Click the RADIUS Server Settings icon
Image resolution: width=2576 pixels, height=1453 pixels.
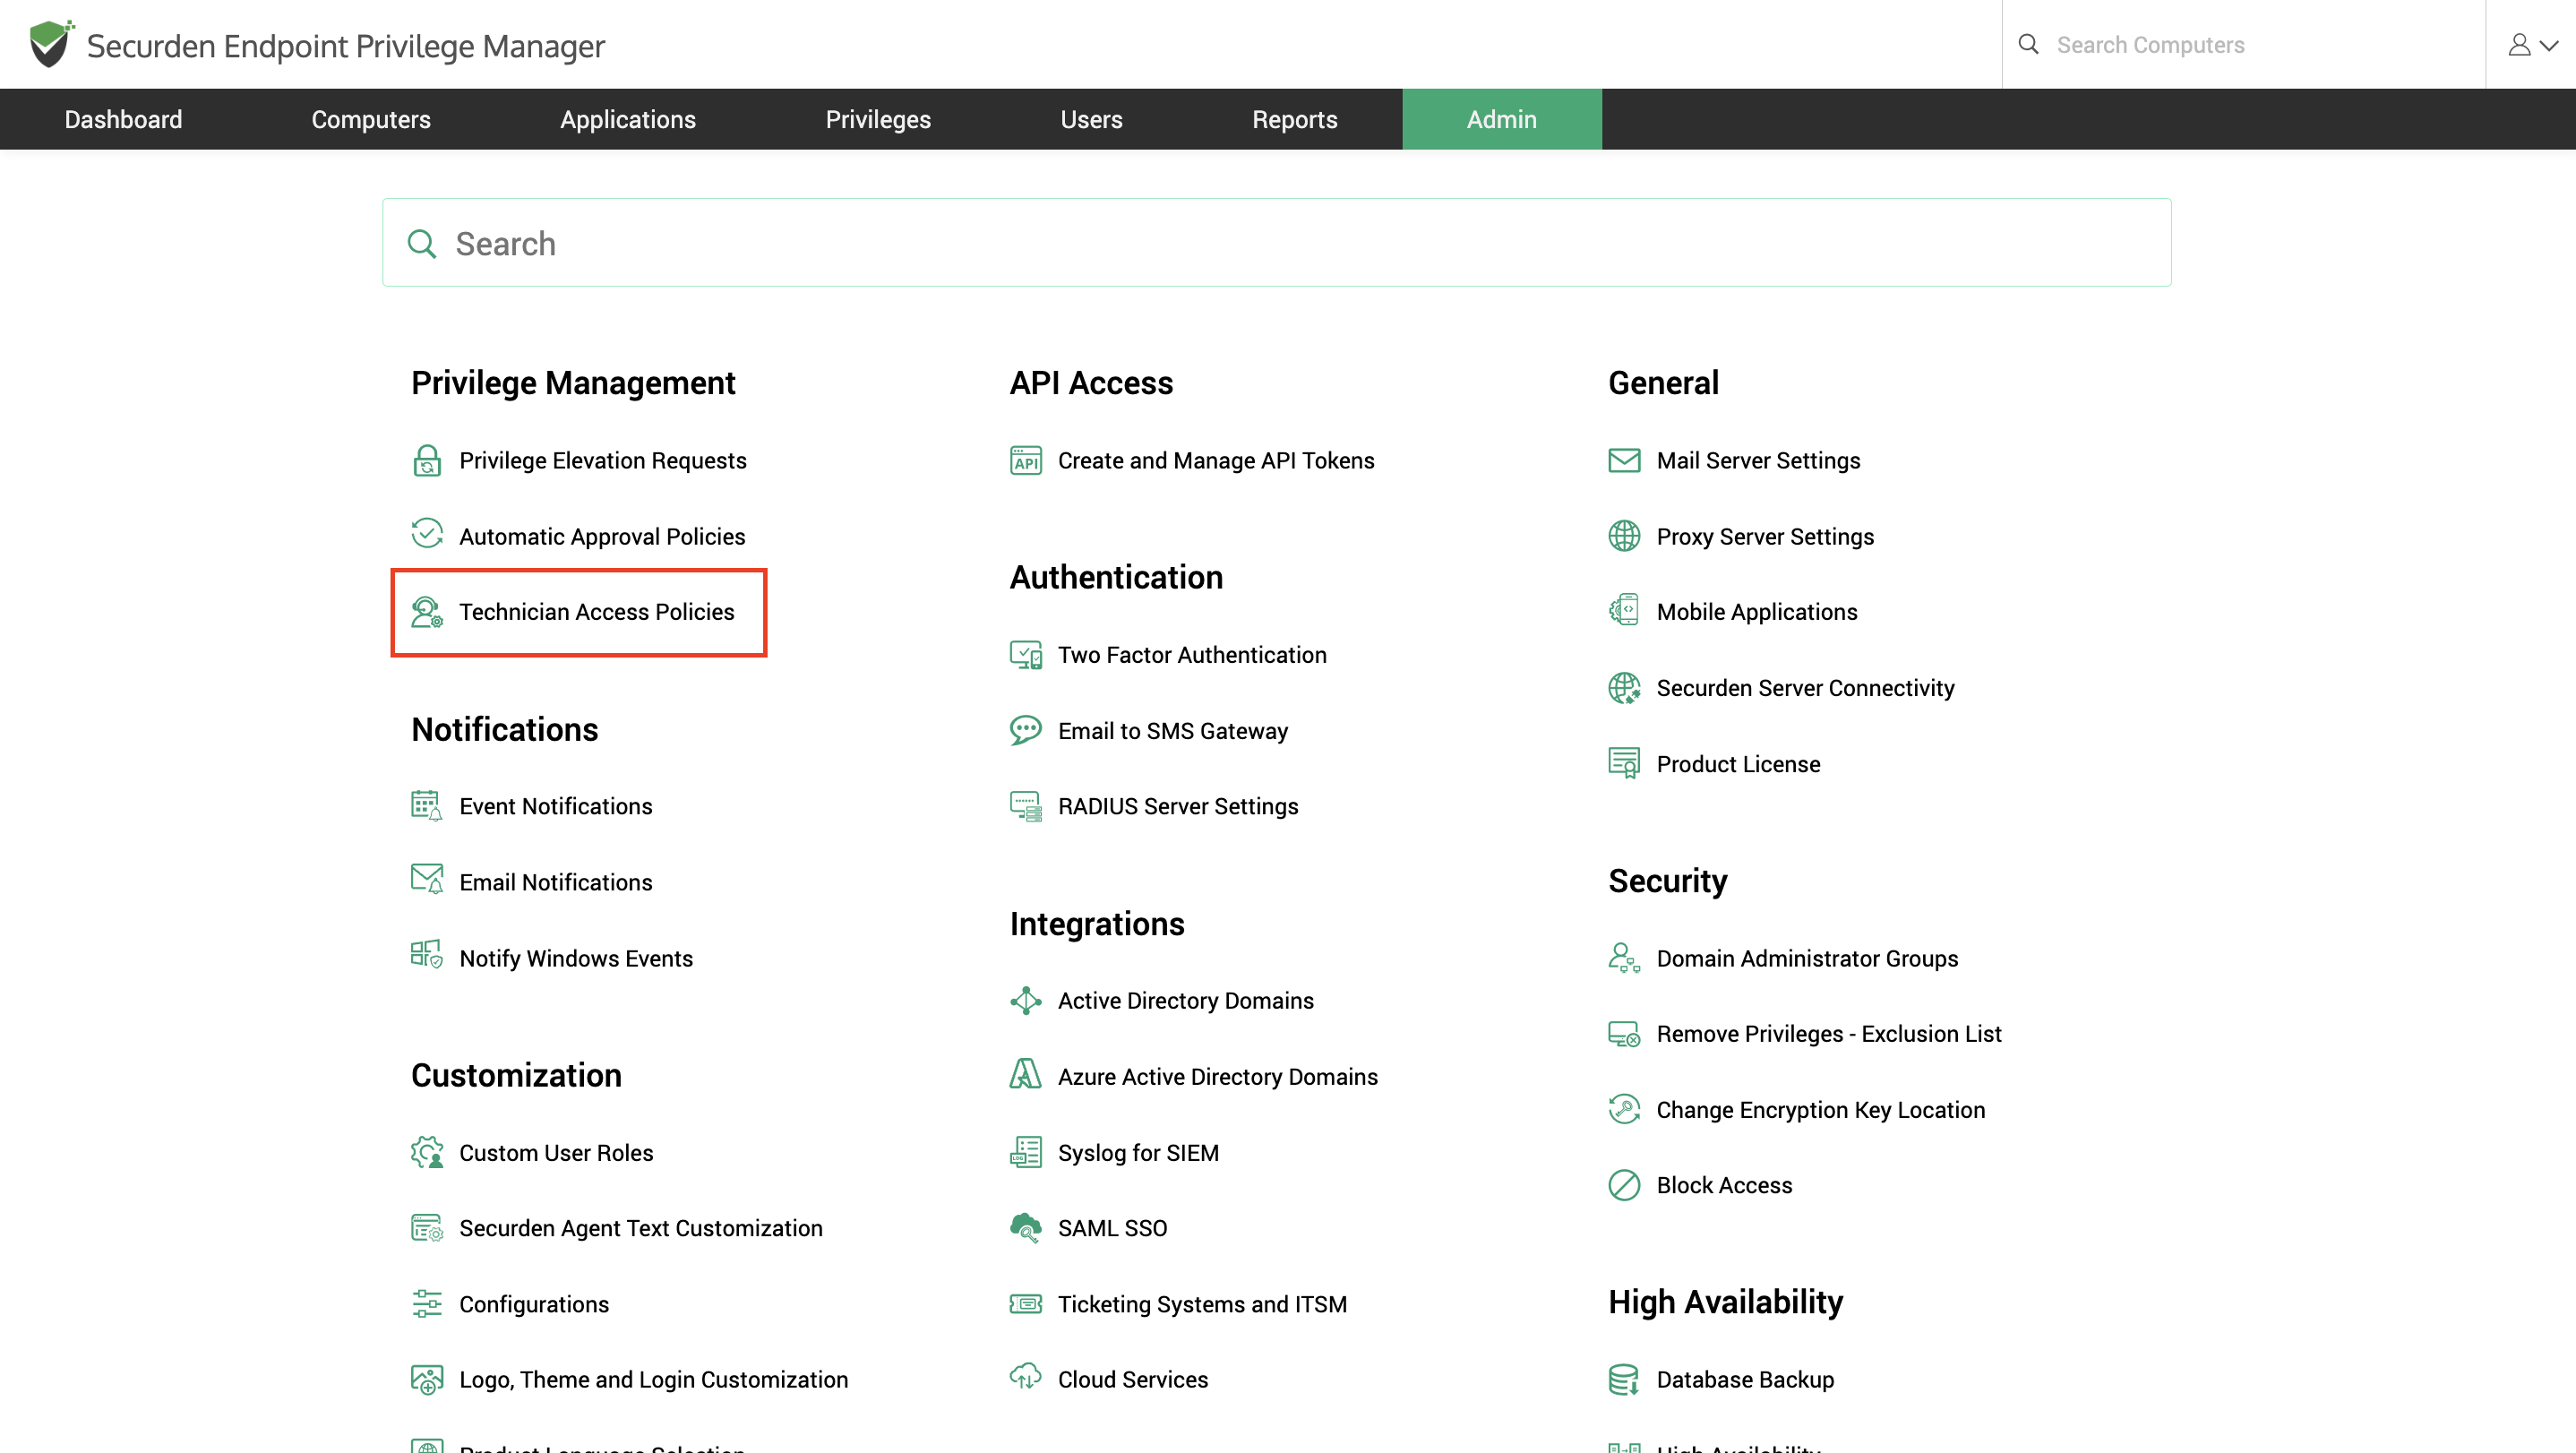(x=1026, y=806)
